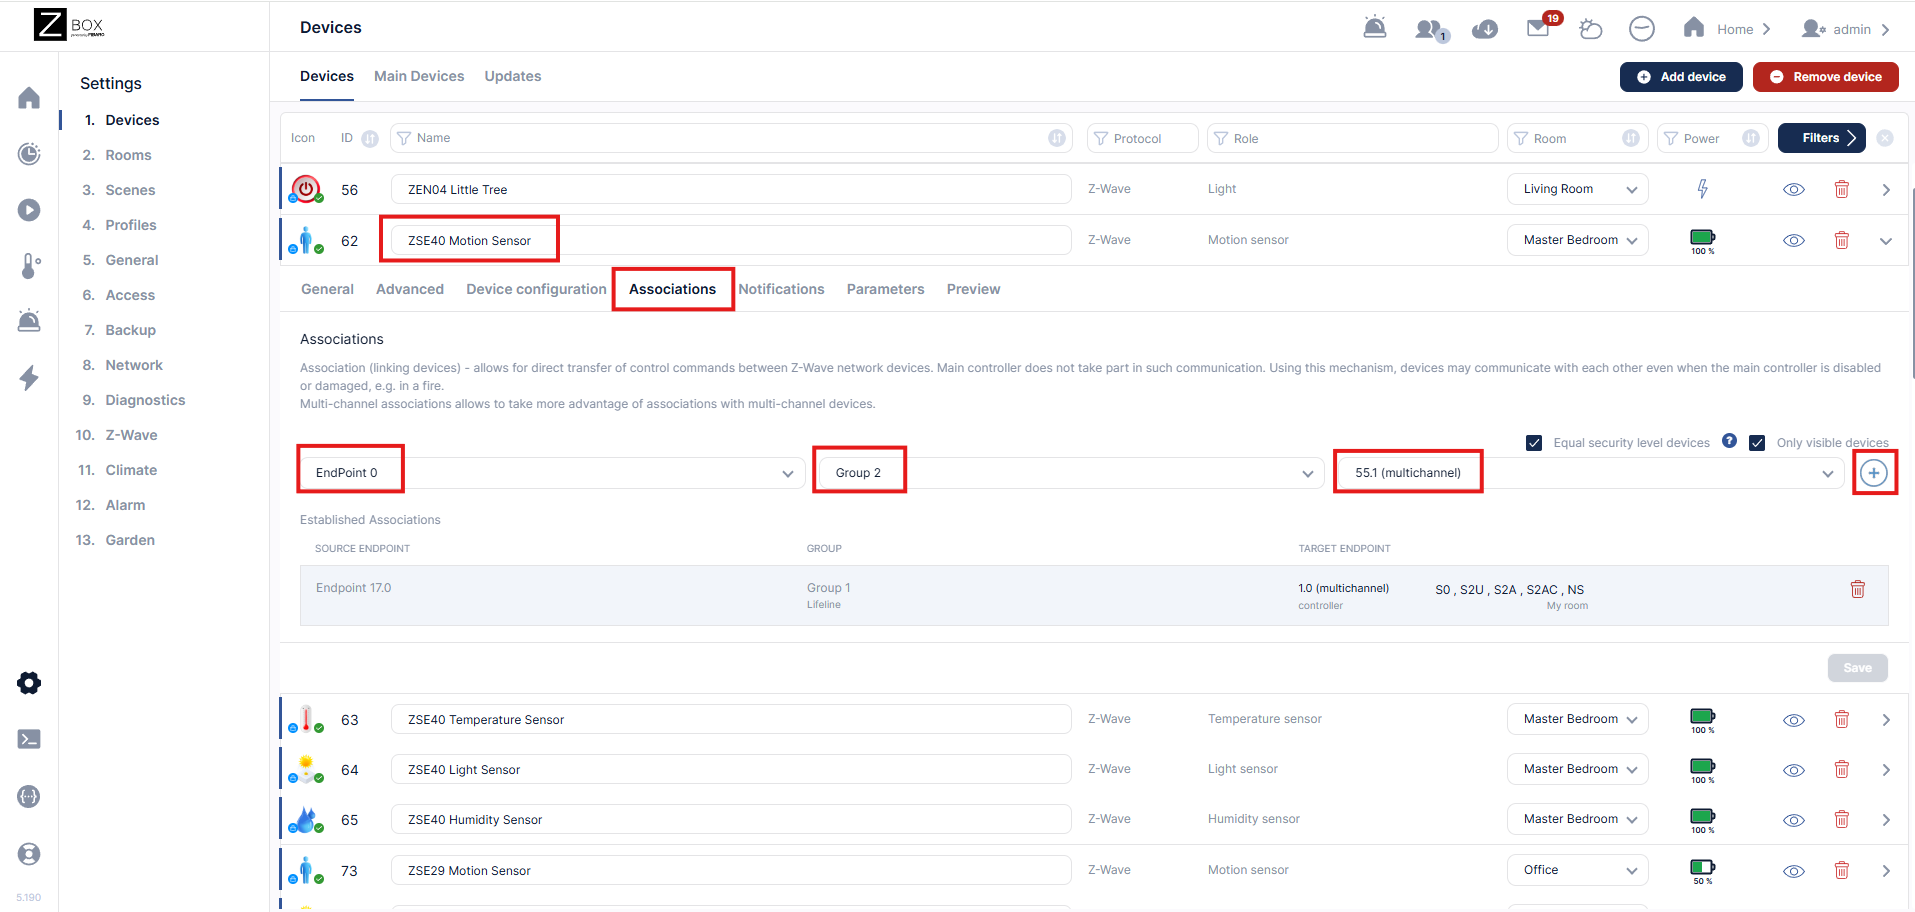1915x912 pixels.
Task: Open room dropdown for ZSE40 Motion Sensor
Action: [1578, 240]
